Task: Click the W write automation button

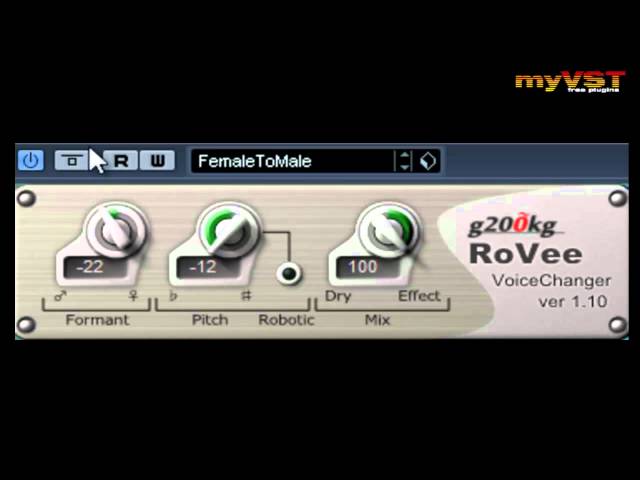Action: (158, 160)
